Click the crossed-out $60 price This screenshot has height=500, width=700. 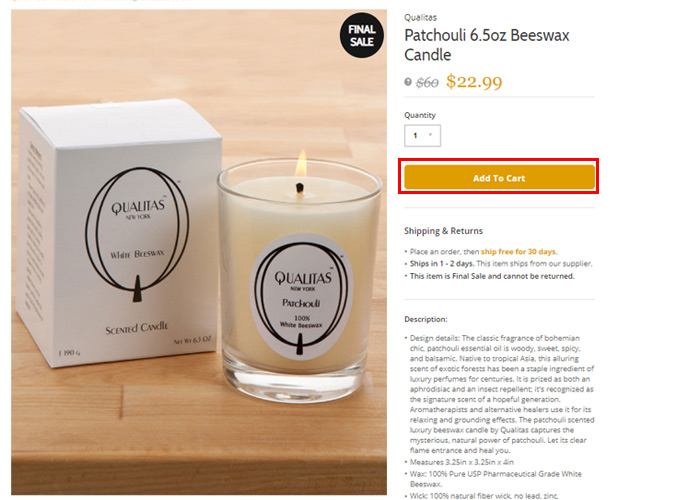[x=427, y=83]
